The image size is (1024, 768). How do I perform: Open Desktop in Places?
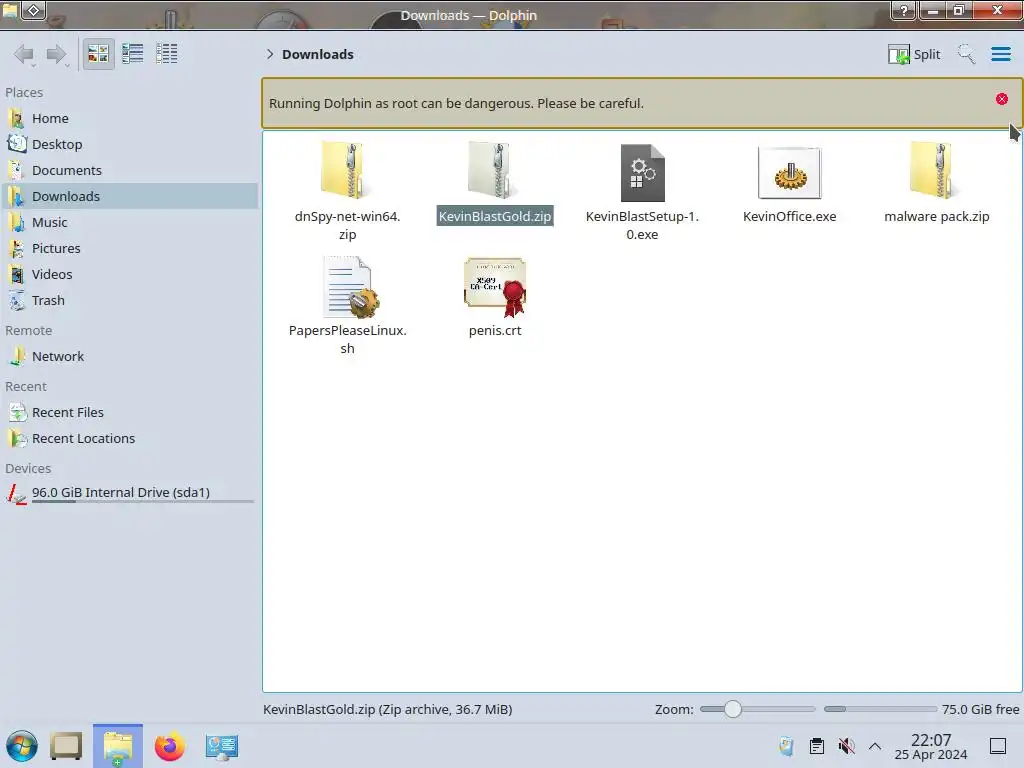click(x=129, y=144)
